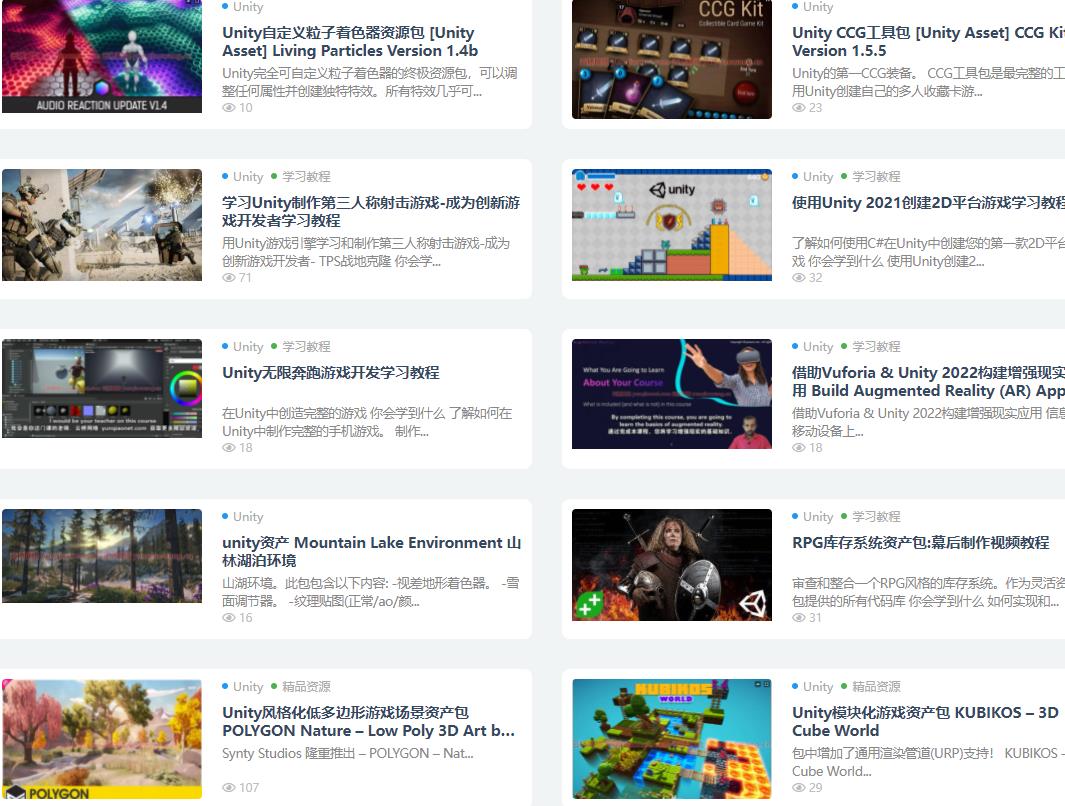Open the RPG inventory system asset pack title
Screen dimensions: 1065x806
click(x=920, y=543)
